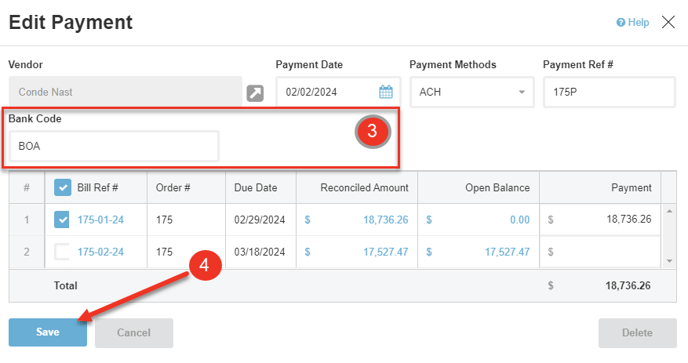Image resolution: width=688 pixels, height=363 pixels.
Task: Click the Delete button
Action: pyautogui.click(x=638, y=333)
